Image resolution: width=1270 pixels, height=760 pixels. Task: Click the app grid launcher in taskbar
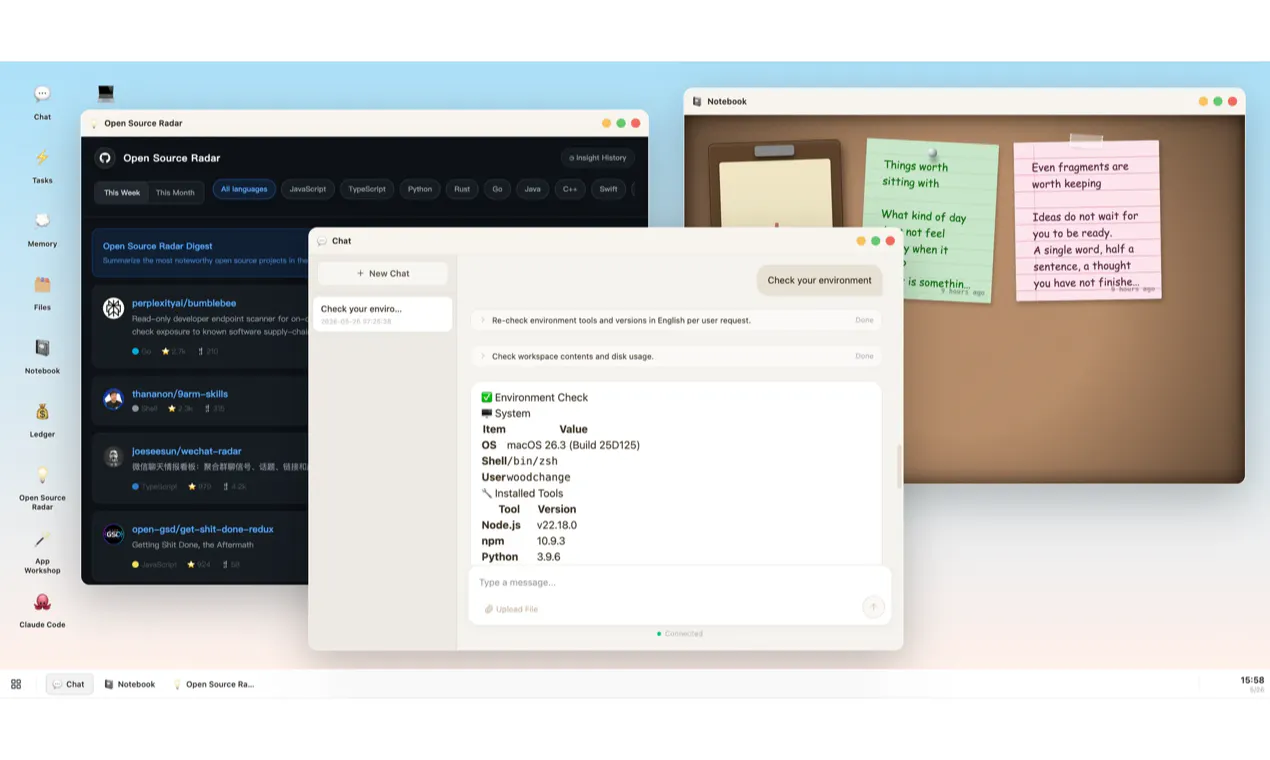pyautogui.click(x=16, y=684)
